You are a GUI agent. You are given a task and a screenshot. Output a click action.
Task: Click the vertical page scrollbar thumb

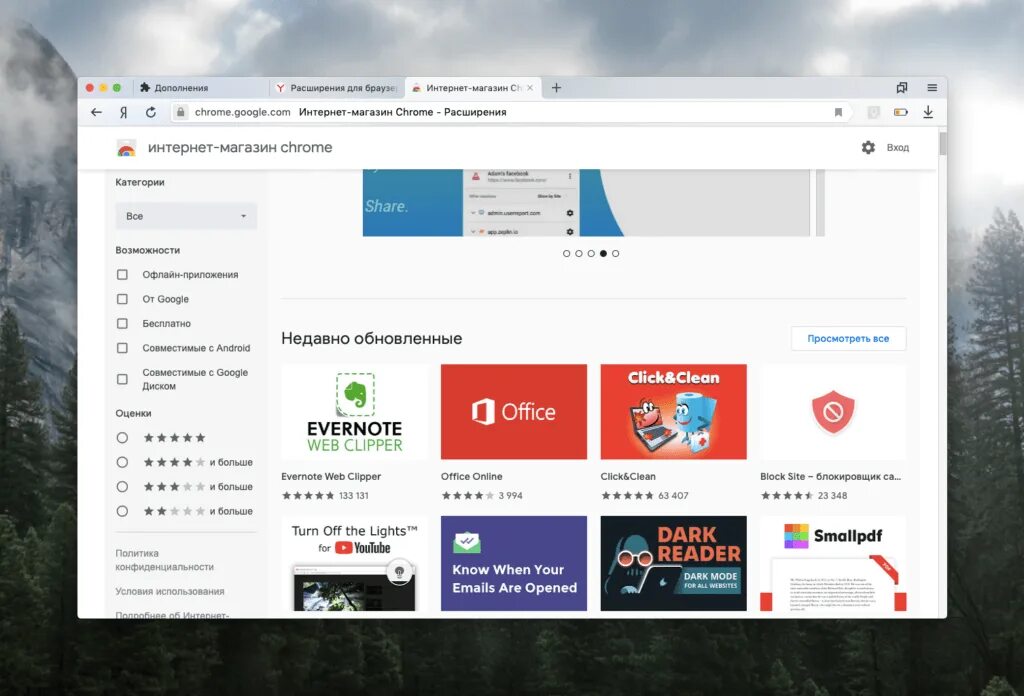[942, 143]
